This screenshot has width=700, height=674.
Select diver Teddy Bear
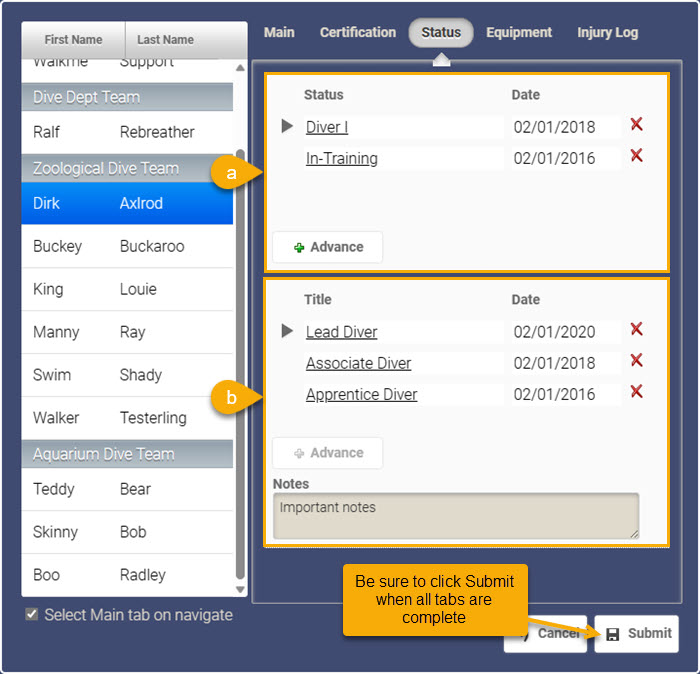(x=127, y=489)
